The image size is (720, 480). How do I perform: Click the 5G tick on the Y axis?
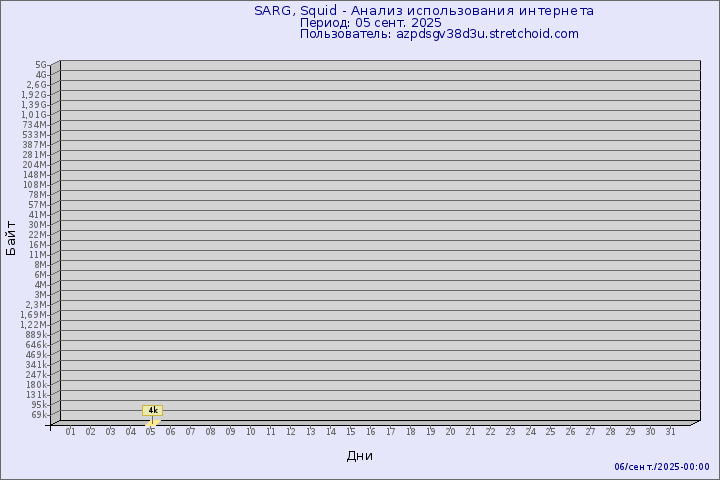point(41,64)
